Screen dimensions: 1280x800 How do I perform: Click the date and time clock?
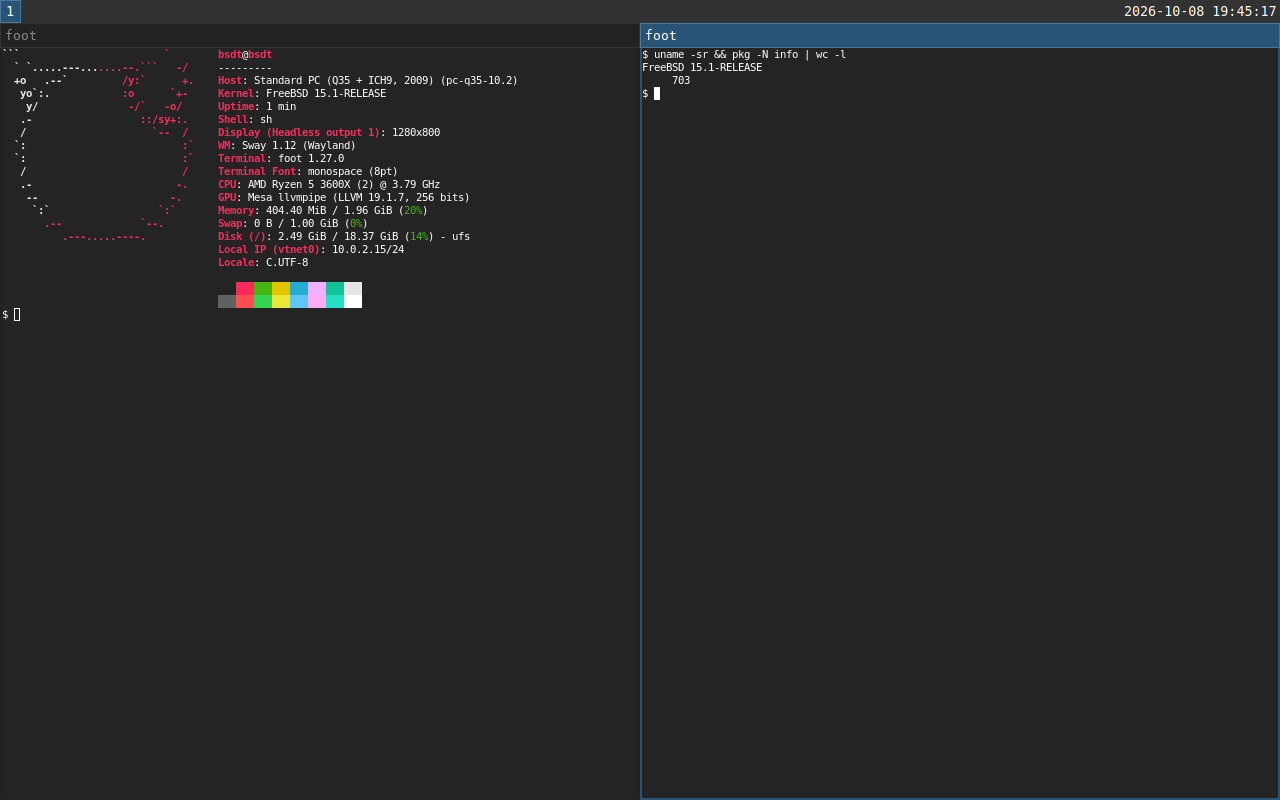pyautogui.click(x=1200, y=11)
